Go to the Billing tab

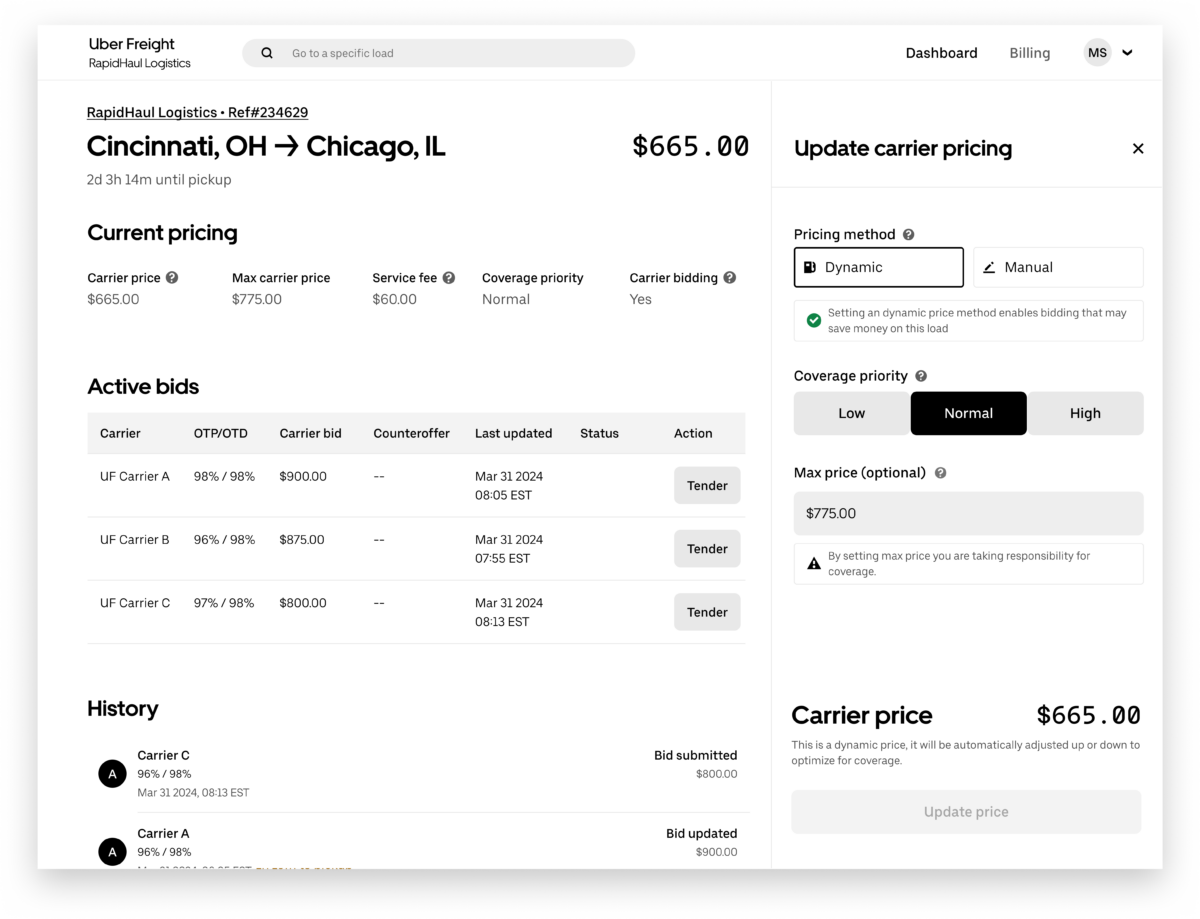1029,53
